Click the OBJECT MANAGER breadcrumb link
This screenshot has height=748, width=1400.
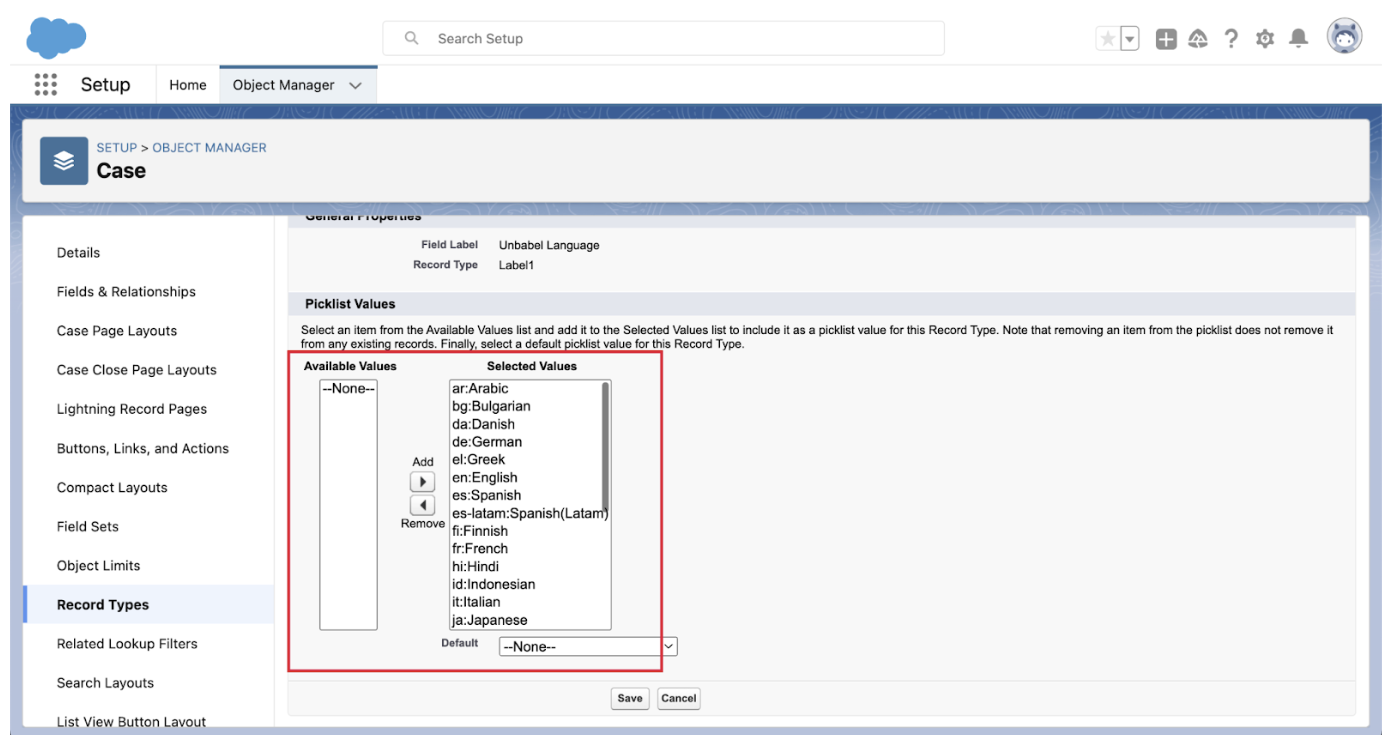[x=210, y=148]
